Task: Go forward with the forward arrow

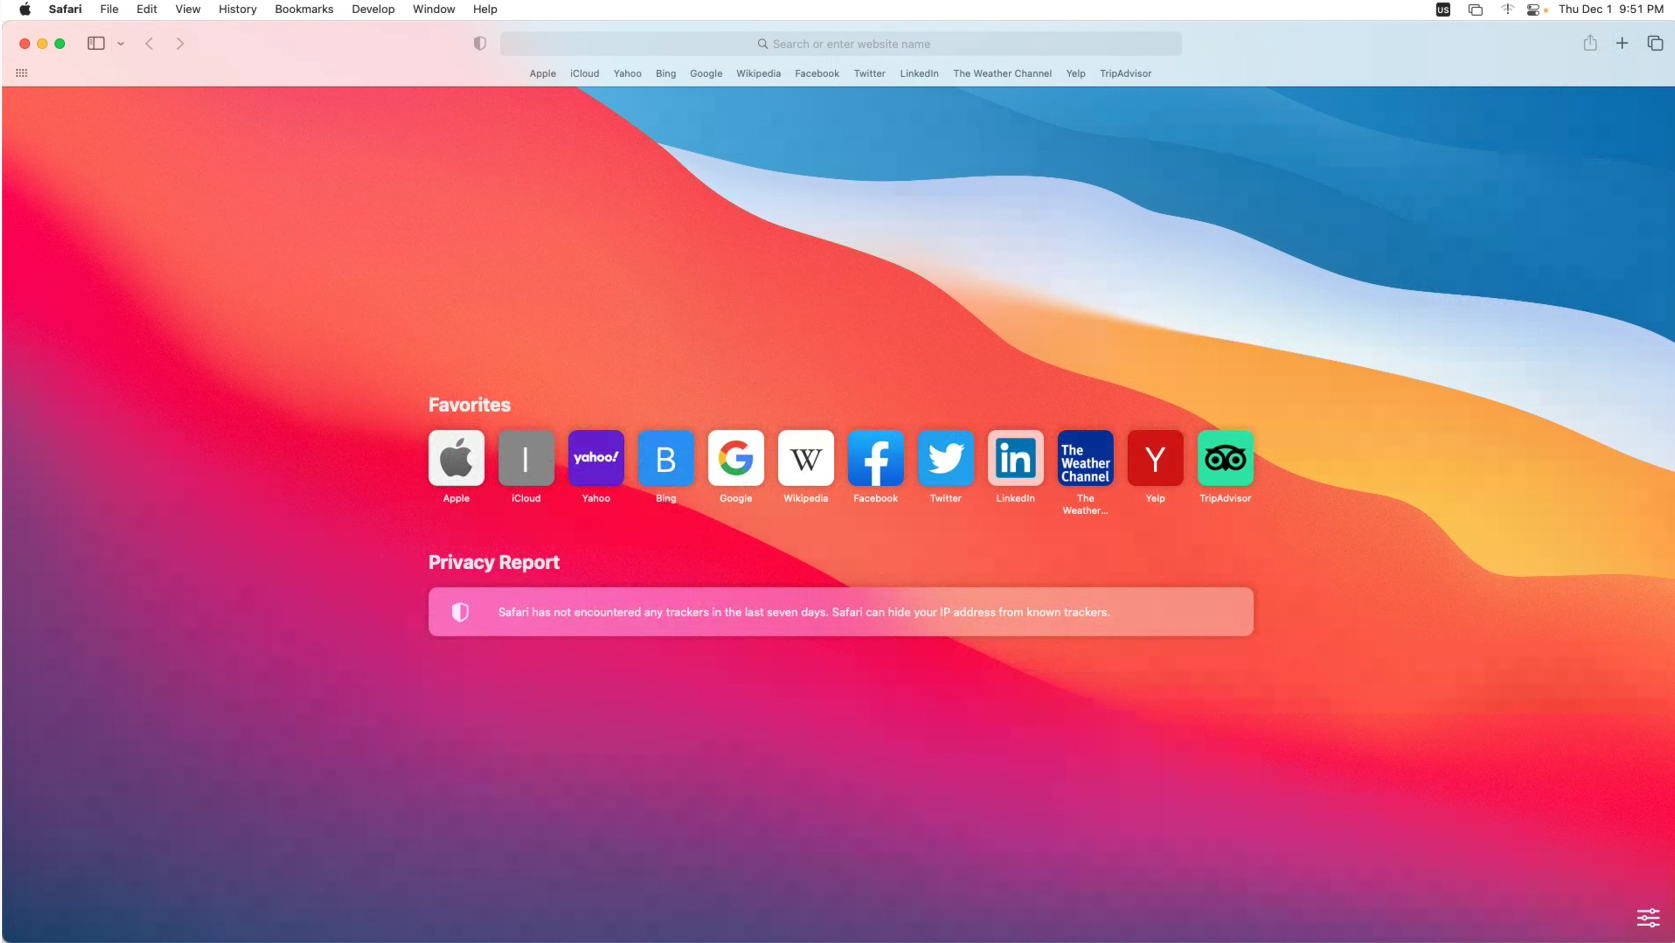Action: click(180, 43)
